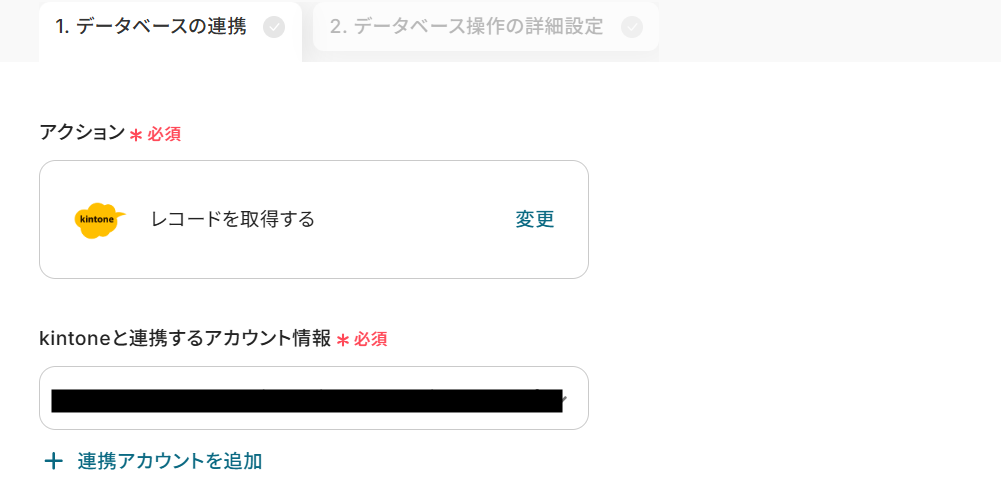Open the kintone account selection dropdown

[313, 398]
